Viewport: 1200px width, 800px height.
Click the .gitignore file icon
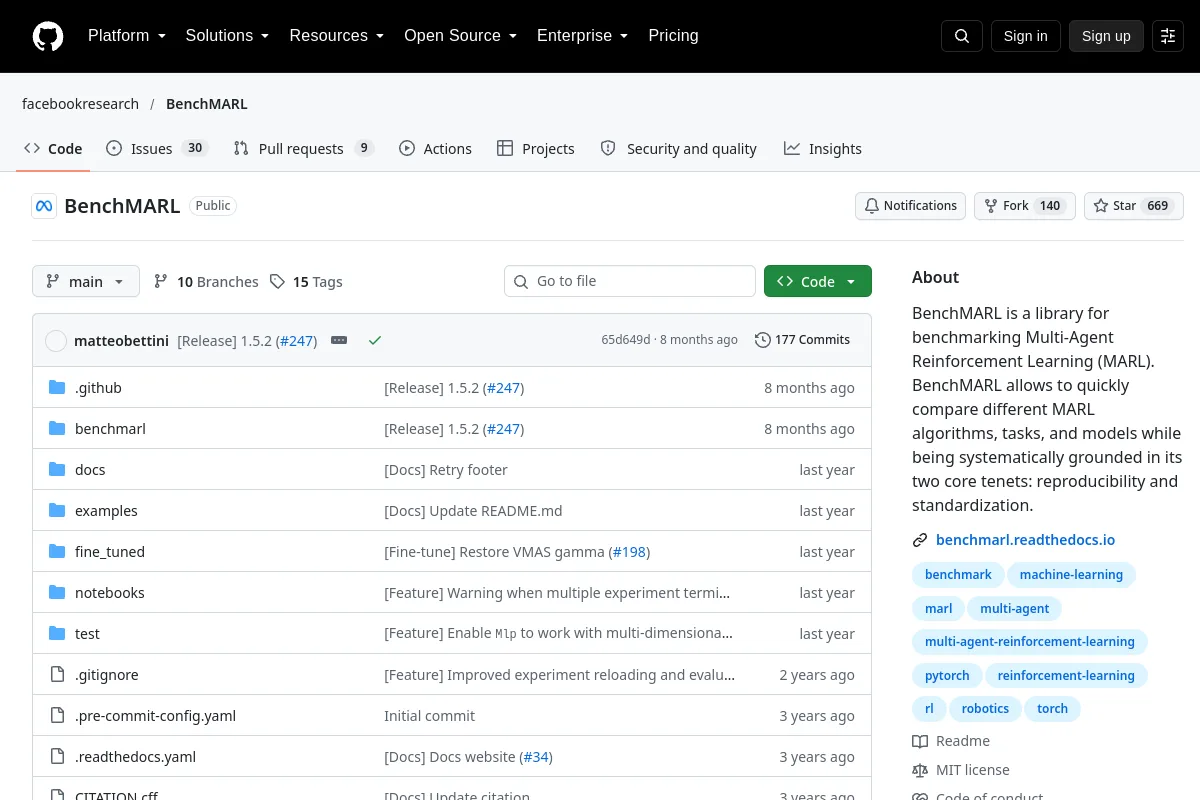coord(57,675)
